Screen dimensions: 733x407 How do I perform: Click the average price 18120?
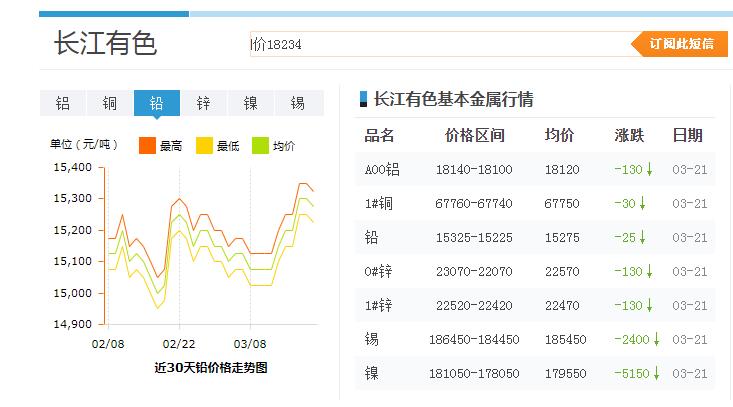click(x=562, y=170)
